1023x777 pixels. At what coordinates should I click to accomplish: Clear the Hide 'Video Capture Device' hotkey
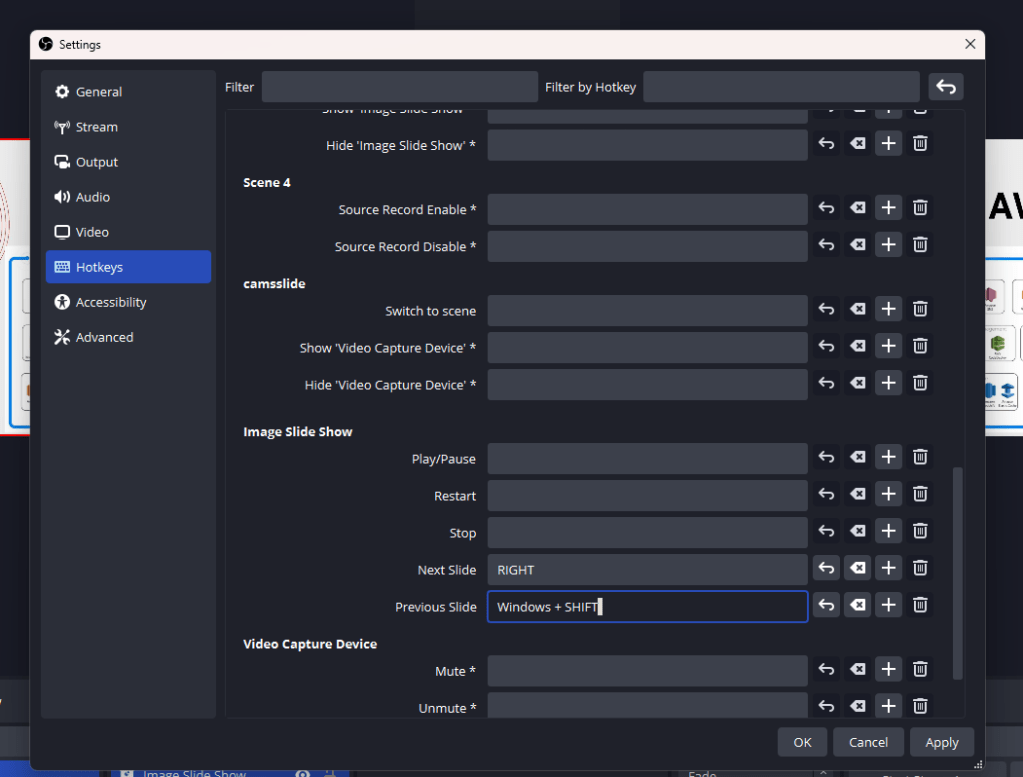point(857,383)
